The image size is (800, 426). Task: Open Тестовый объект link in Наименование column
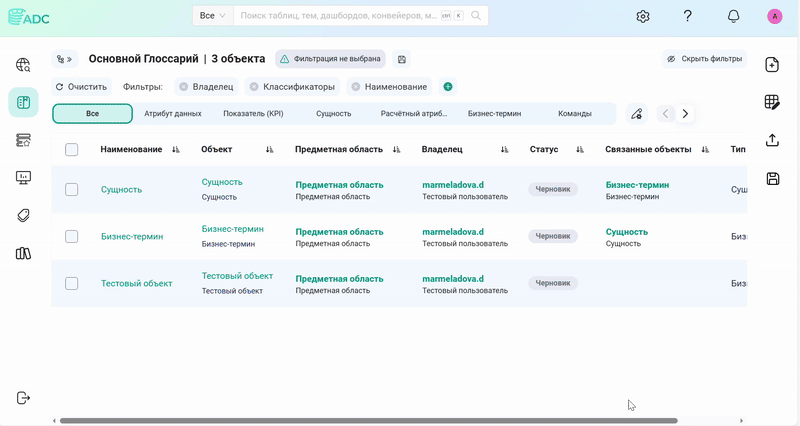point(136,283)
